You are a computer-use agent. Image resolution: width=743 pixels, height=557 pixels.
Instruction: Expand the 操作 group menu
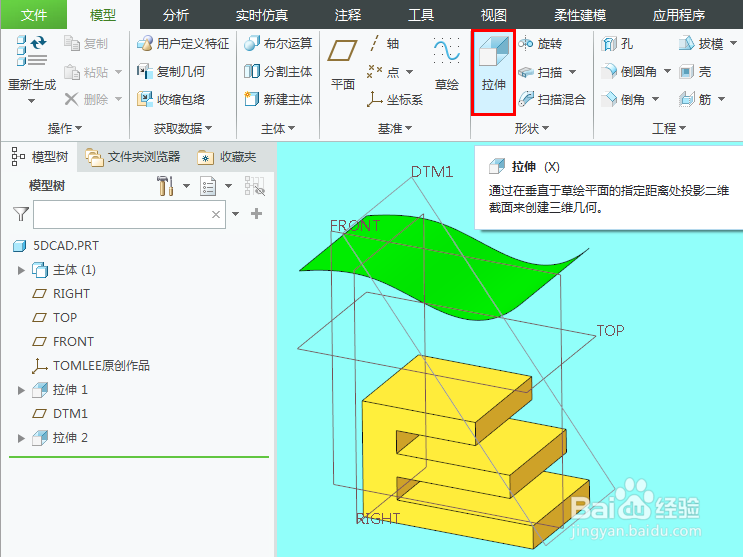65,128
